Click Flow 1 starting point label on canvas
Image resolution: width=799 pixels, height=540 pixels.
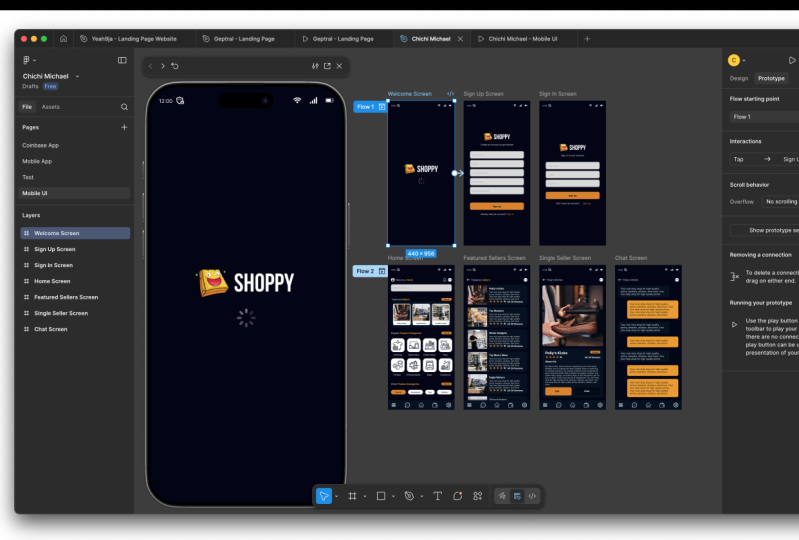(365, 106)
